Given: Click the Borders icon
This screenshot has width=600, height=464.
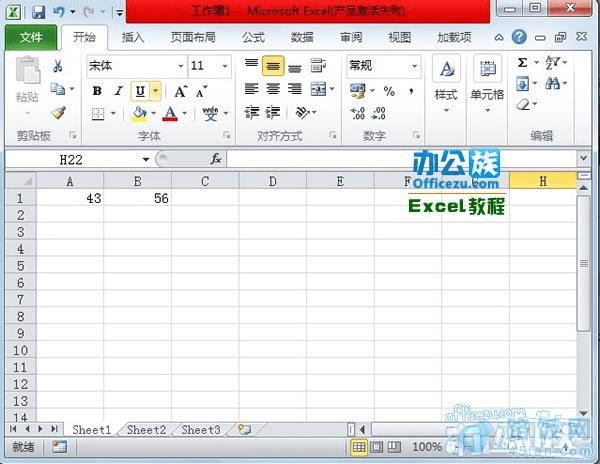Looking at the screenshot, I should point(98,114).
